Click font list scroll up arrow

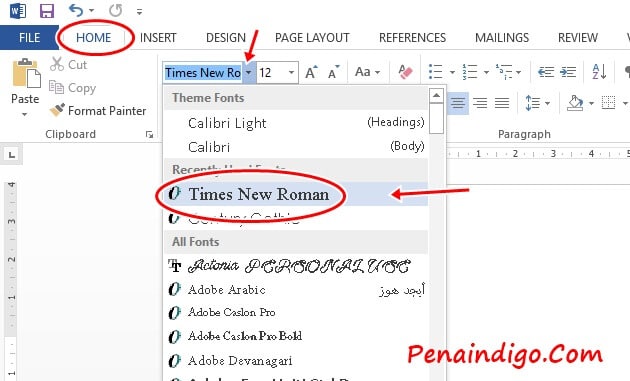tap(436, 96)
